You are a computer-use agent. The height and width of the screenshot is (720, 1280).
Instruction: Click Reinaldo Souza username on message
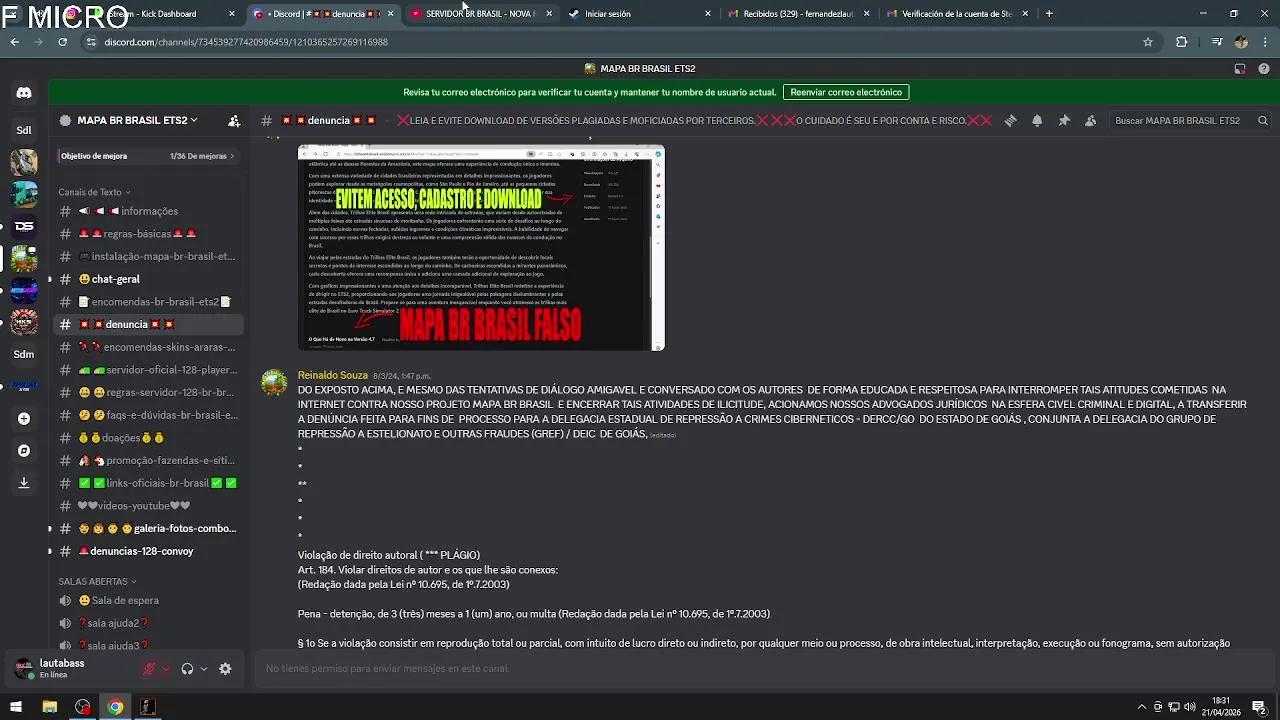point(332,375)
